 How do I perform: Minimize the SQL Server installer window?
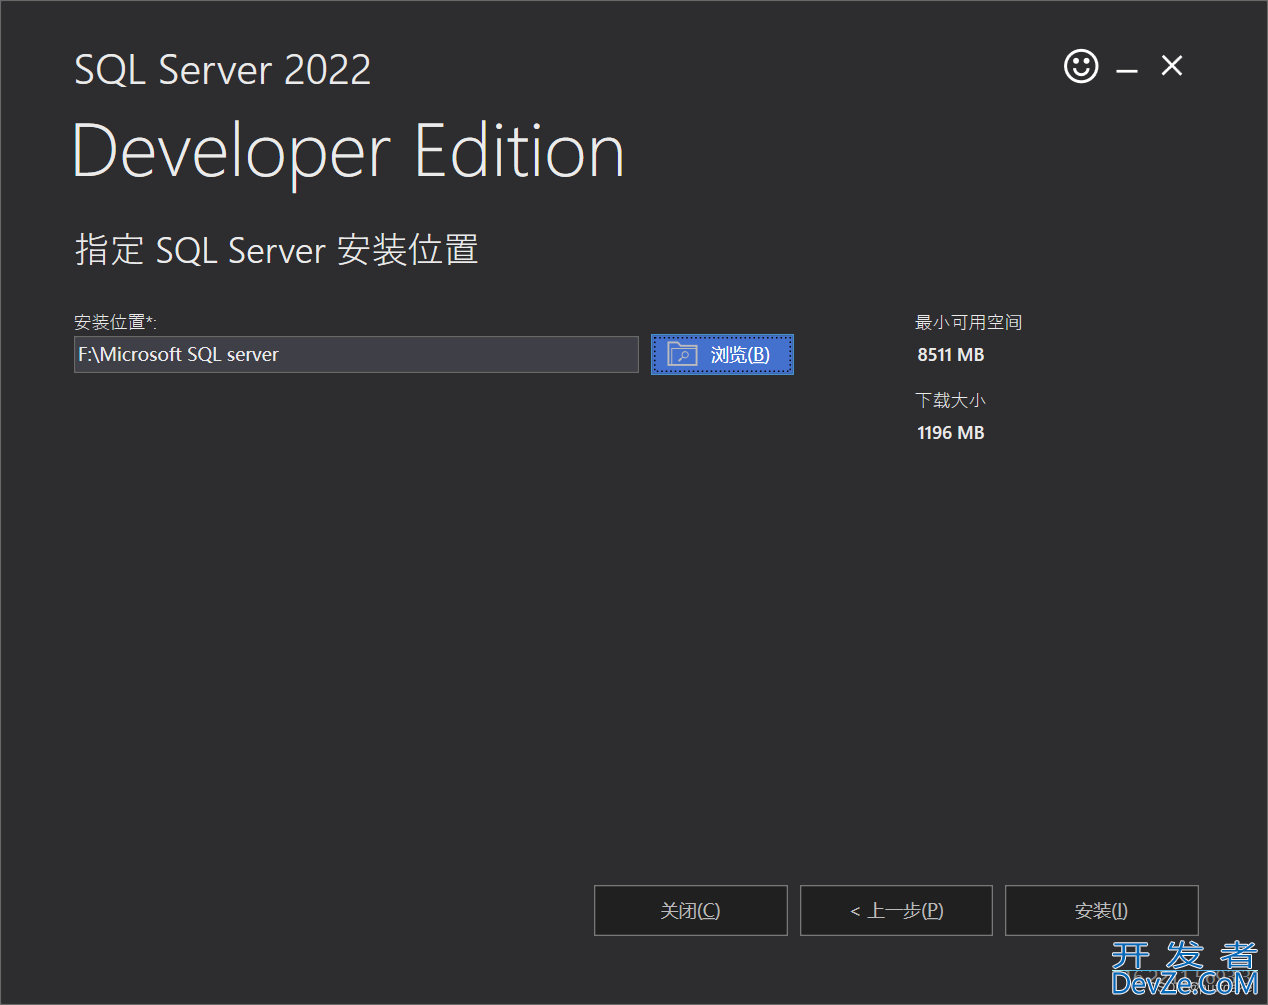tap(1127, 70)
